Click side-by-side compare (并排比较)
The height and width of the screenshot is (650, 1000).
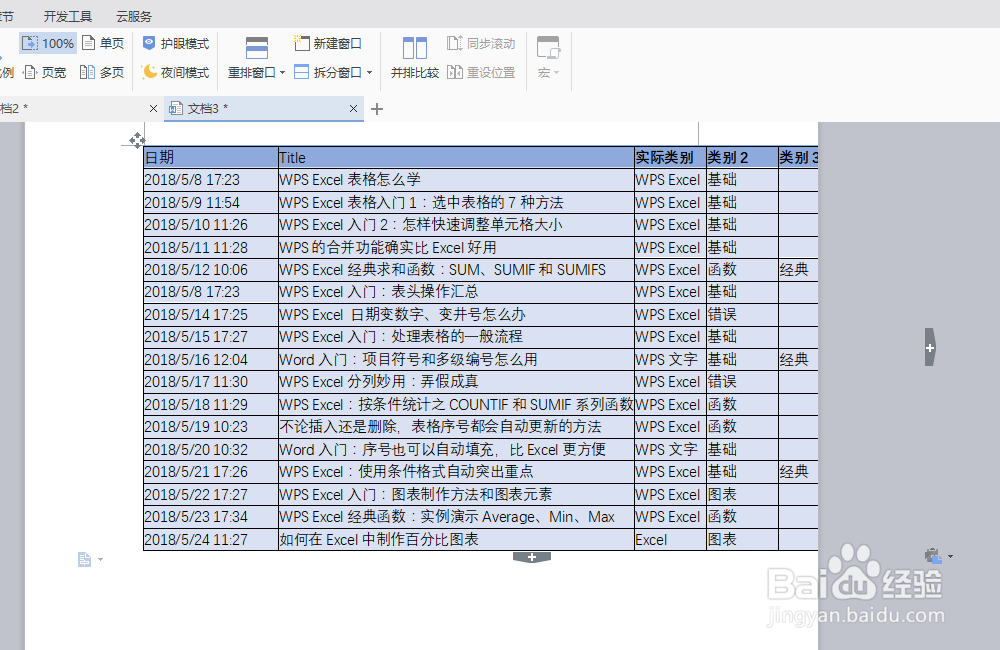point(415,58)
